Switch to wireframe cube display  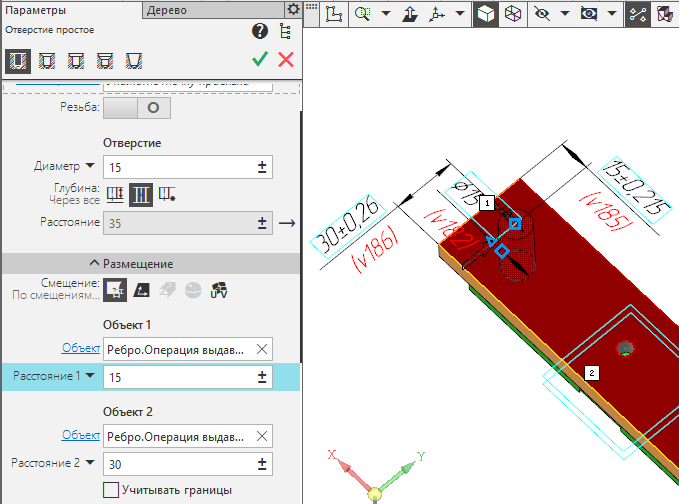[513, 14]
